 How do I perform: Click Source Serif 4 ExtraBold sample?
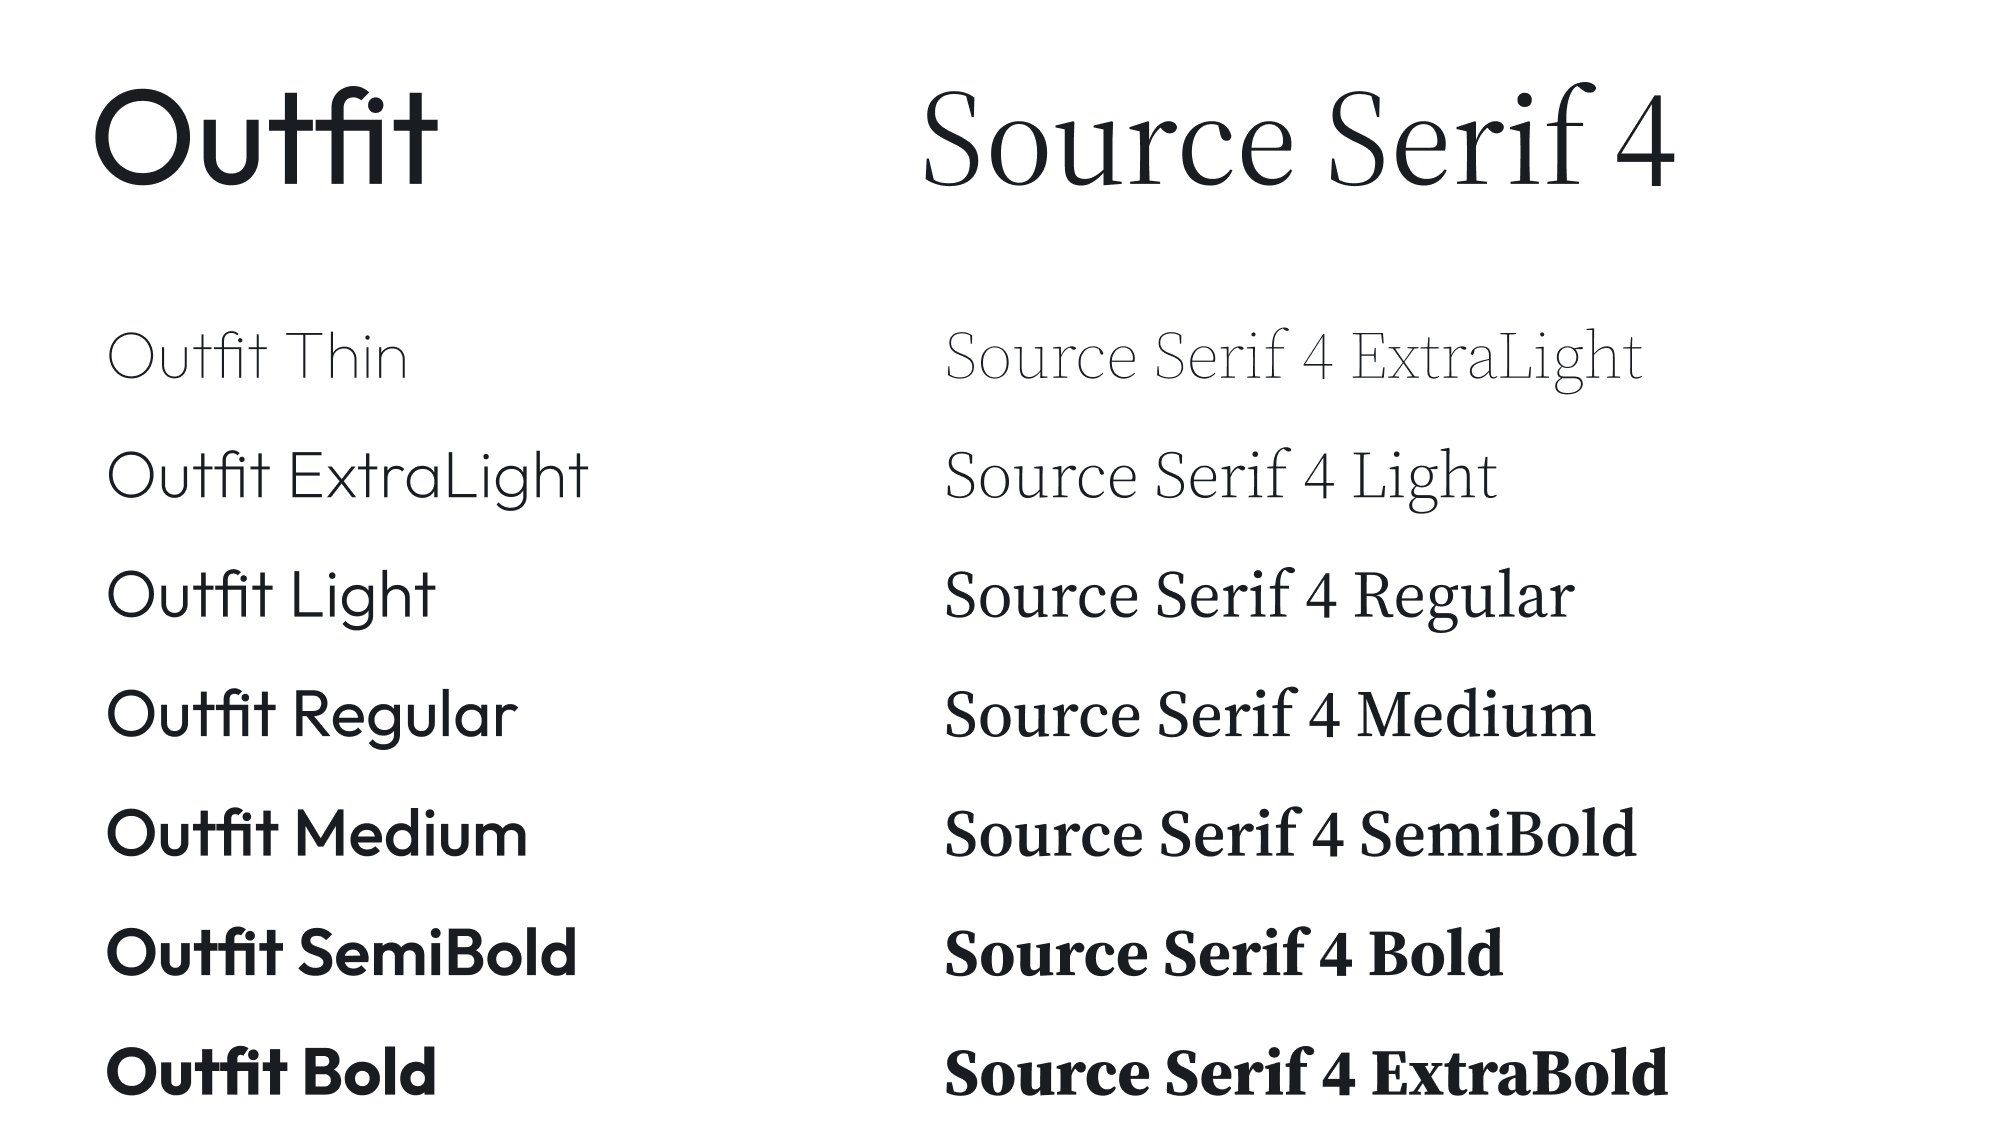pos(1306,1072)
